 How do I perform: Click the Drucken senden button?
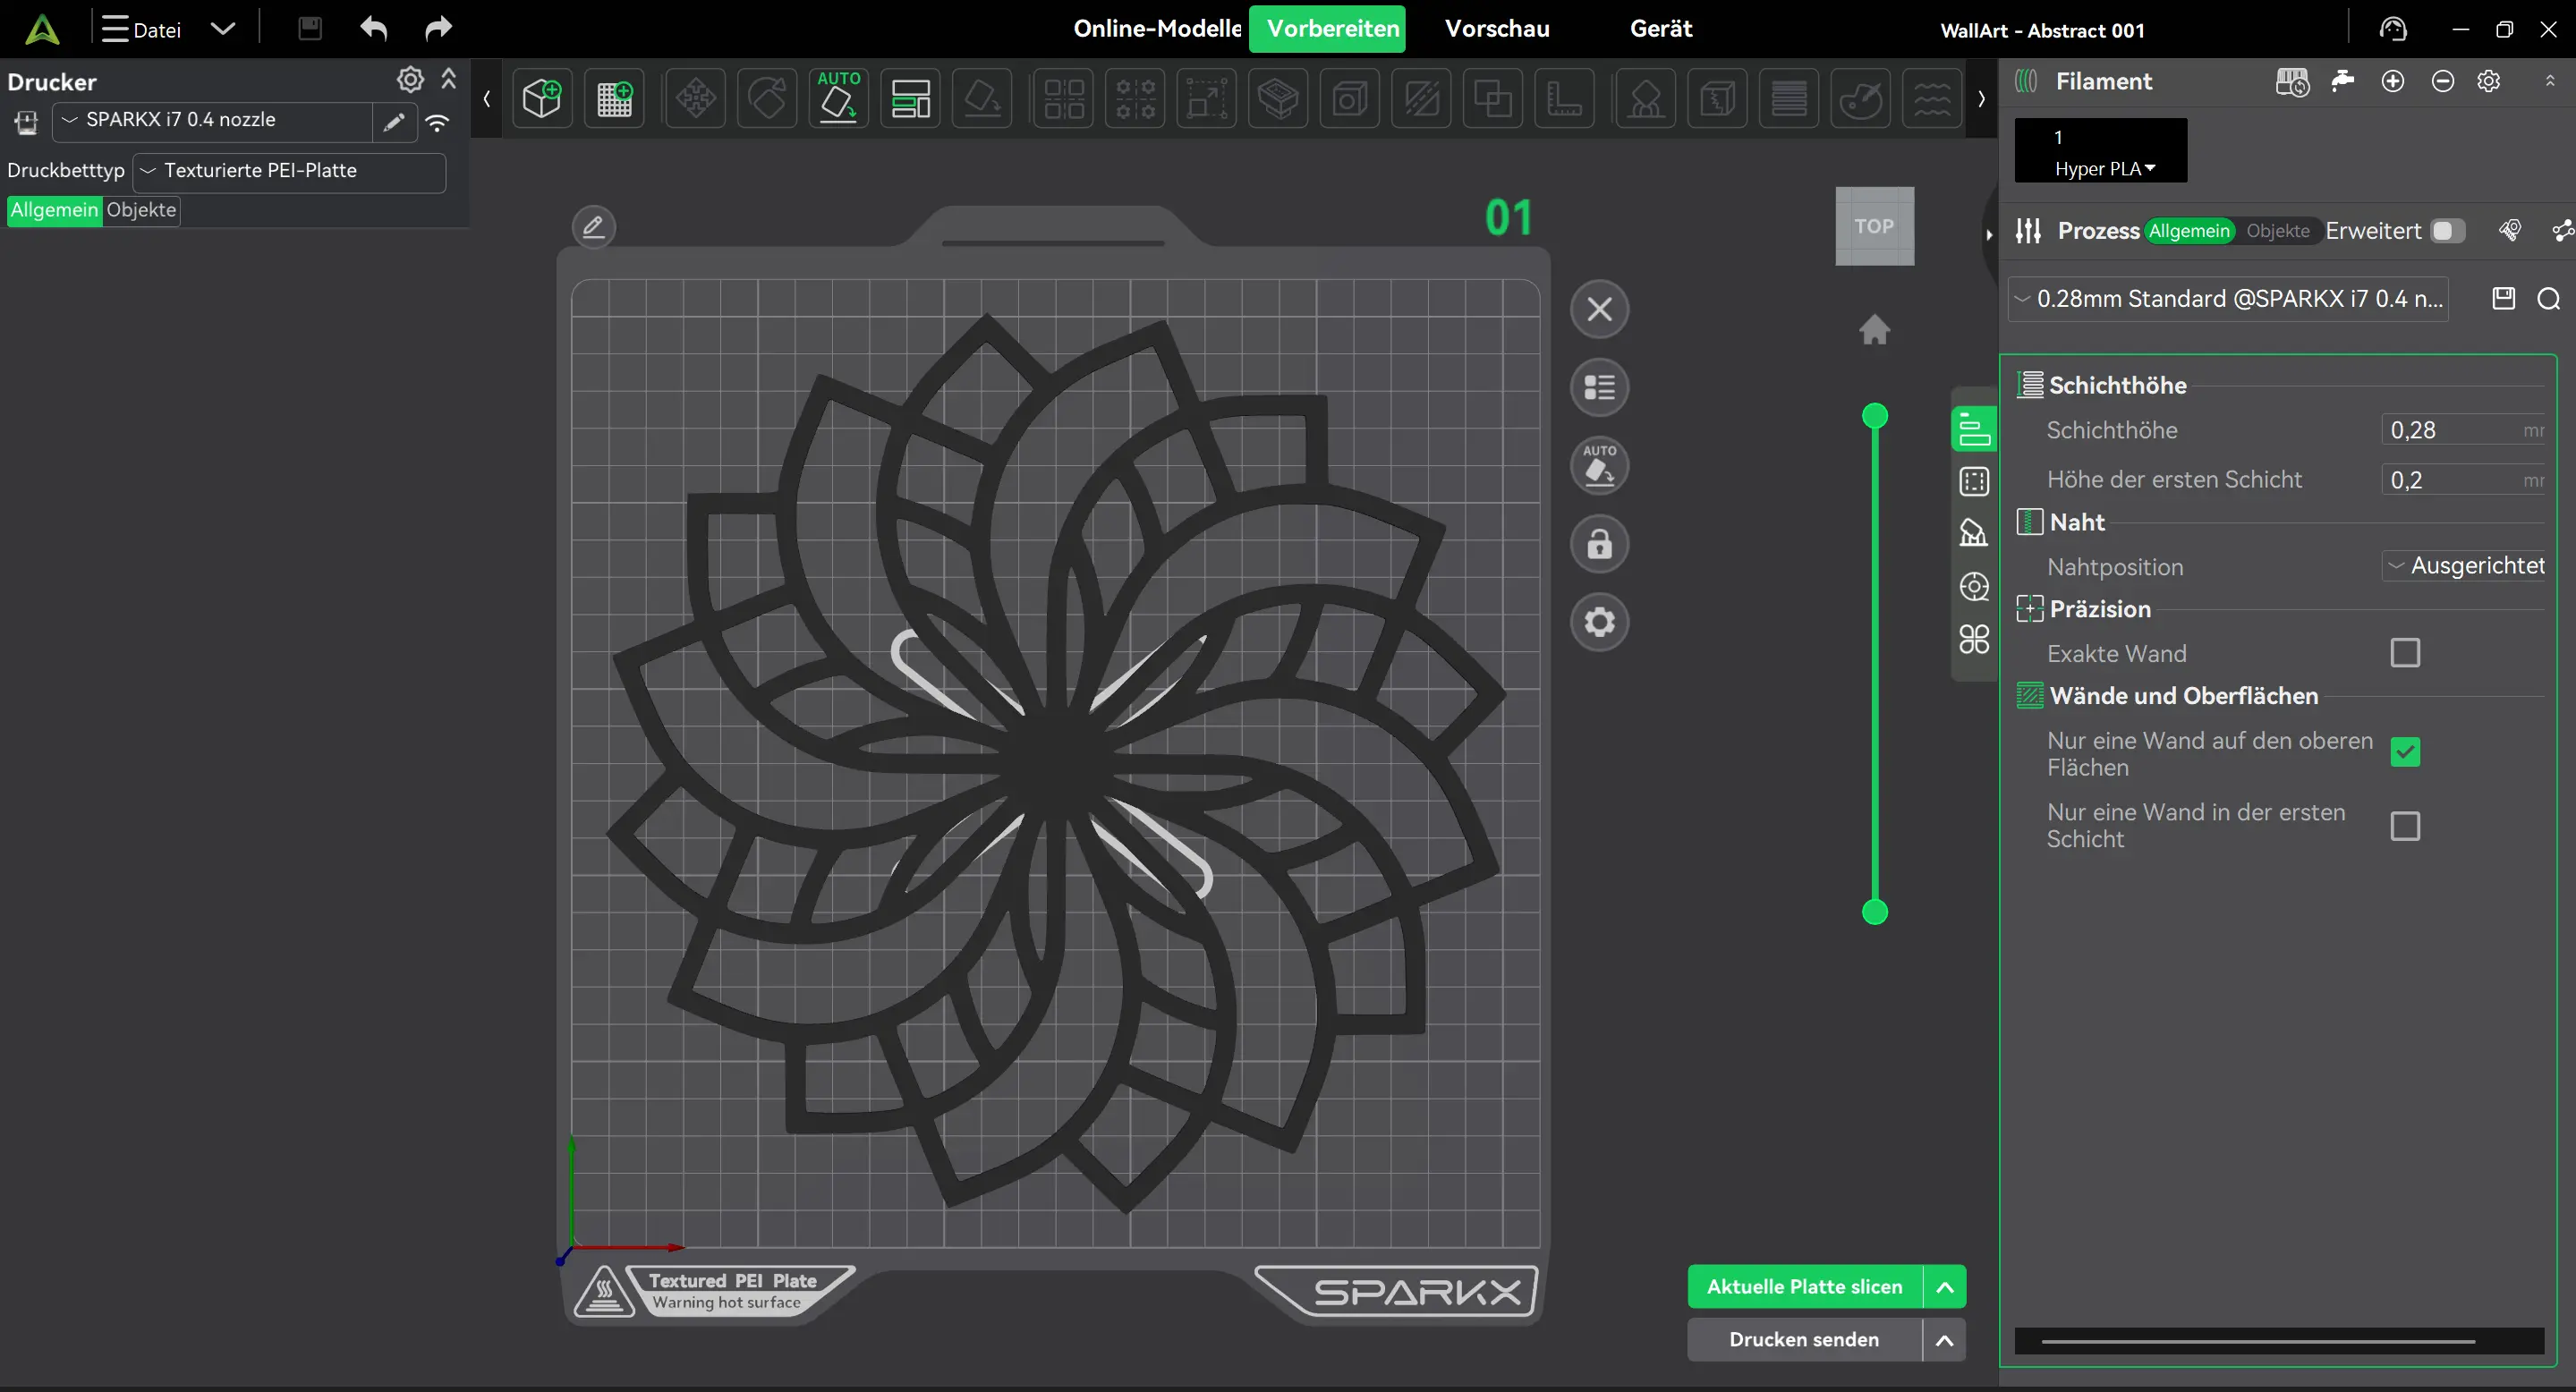[1805, 1340]
